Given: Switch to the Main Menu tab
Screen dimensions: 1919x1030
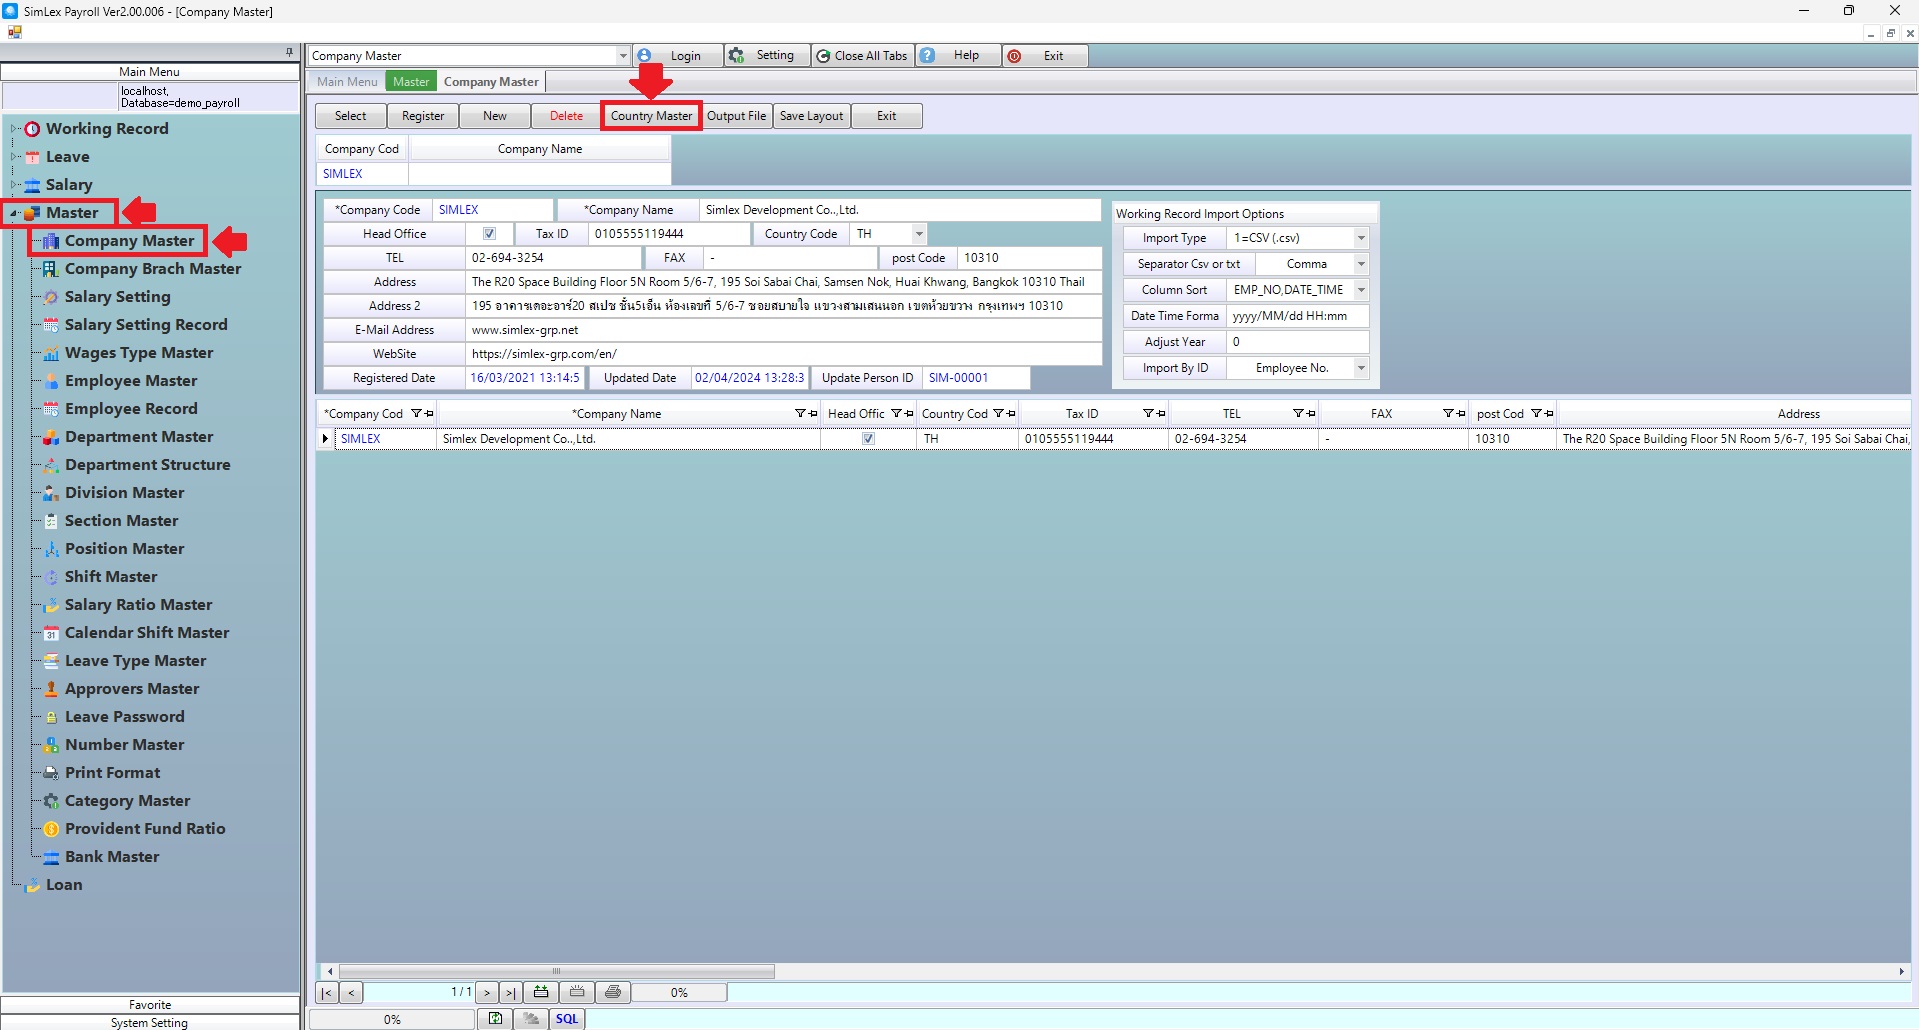Looking at the screenshot, I should [x=347, y=82].
